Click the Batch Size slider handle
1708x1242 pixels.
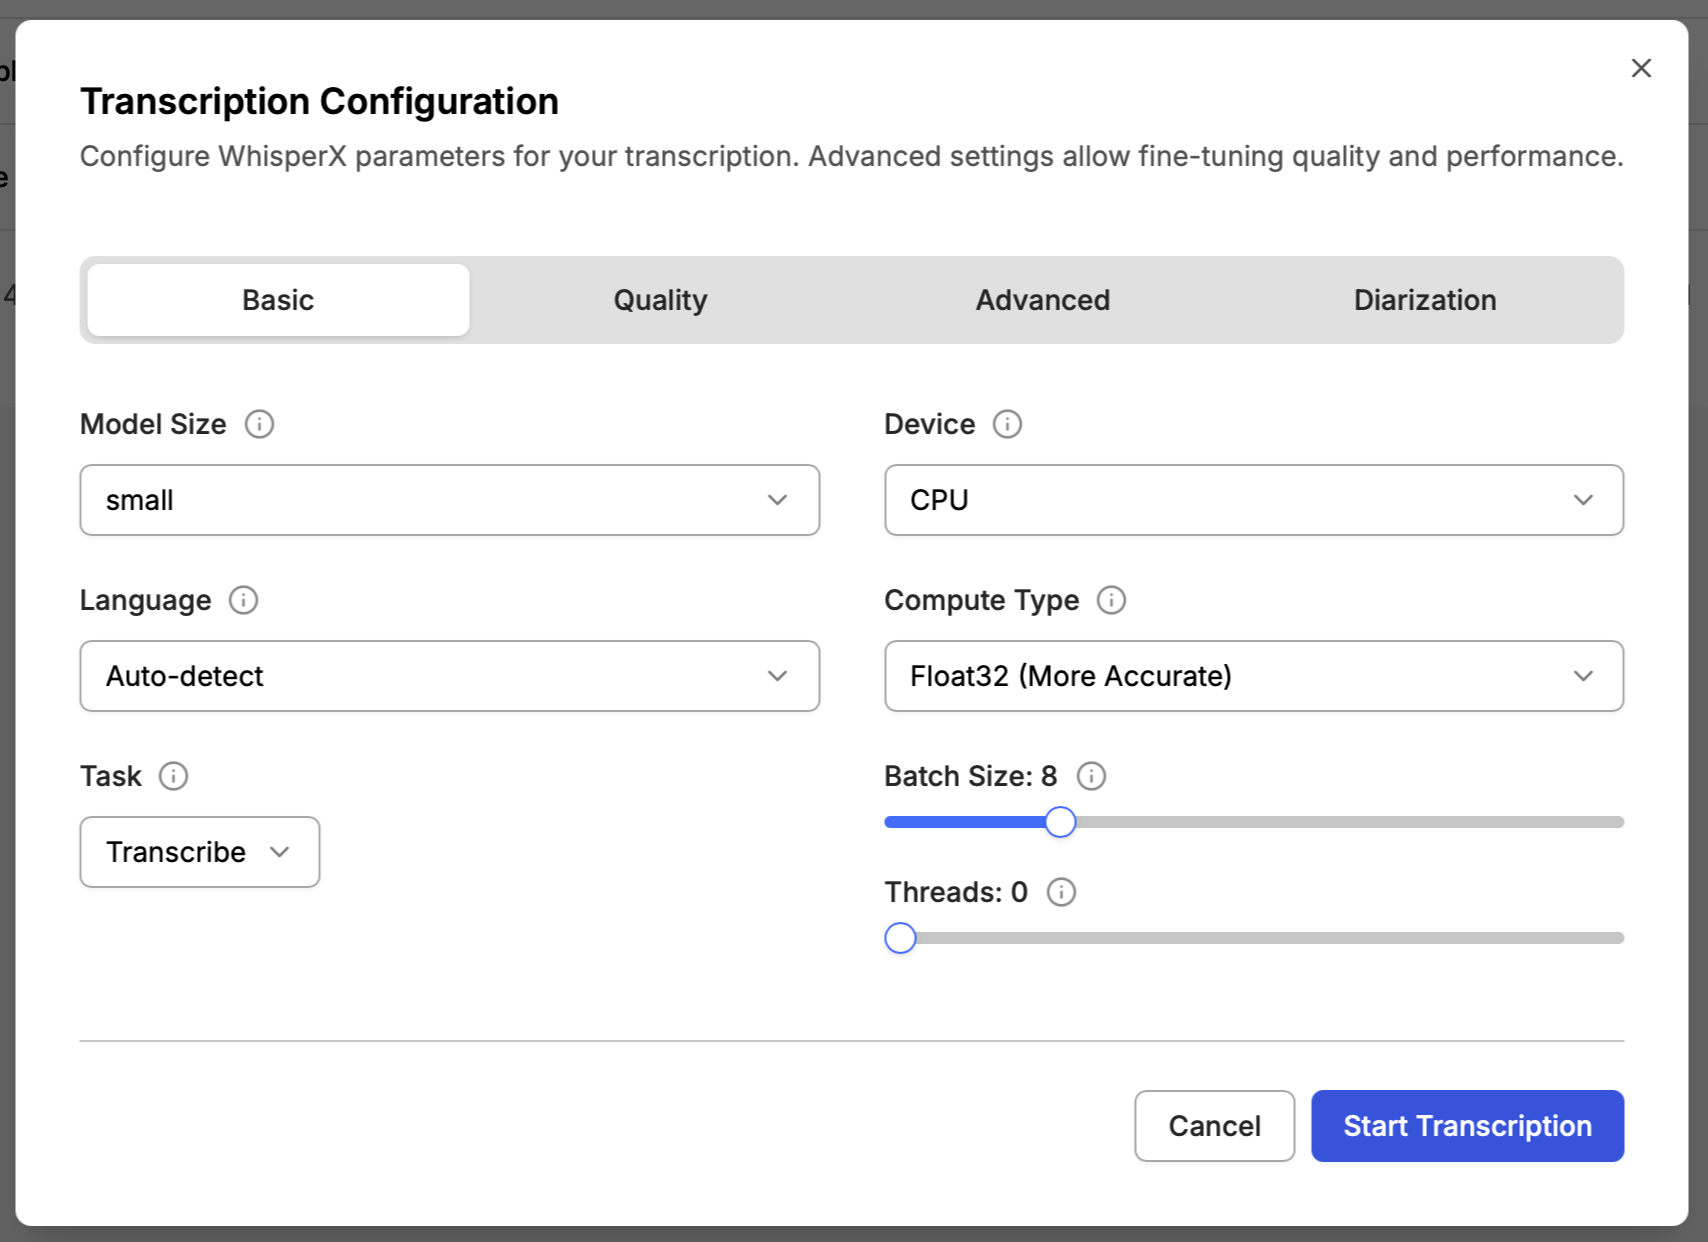(1060, 822)
